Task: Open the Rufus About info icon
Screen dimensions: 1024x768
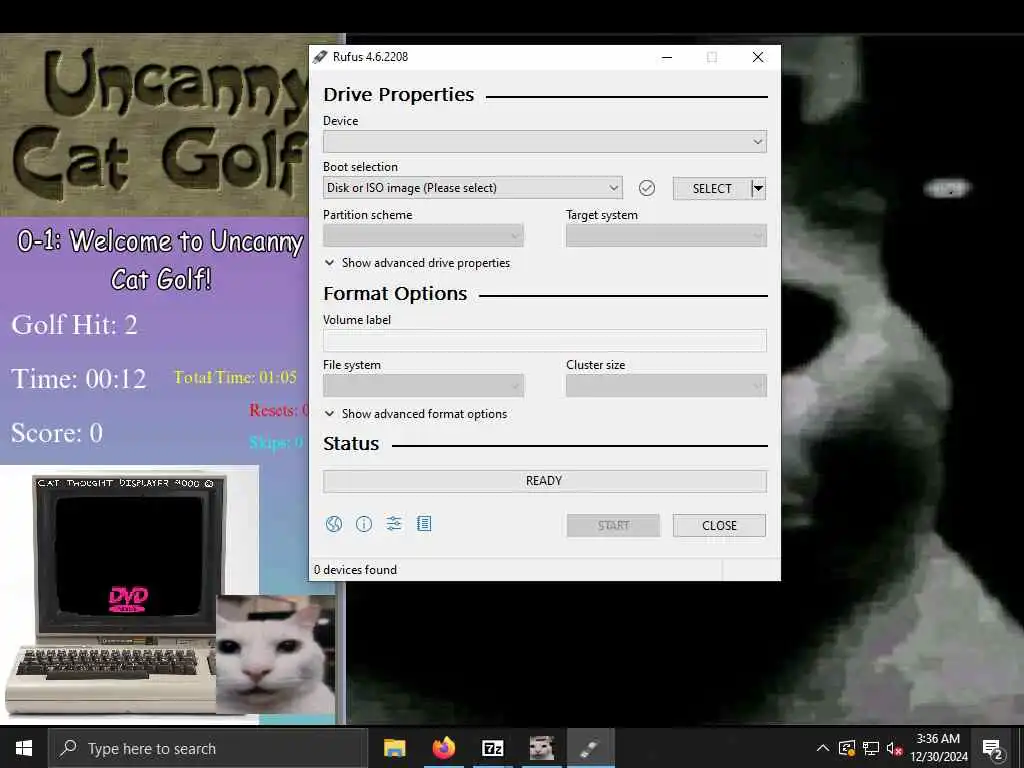Action: [364, 524]
